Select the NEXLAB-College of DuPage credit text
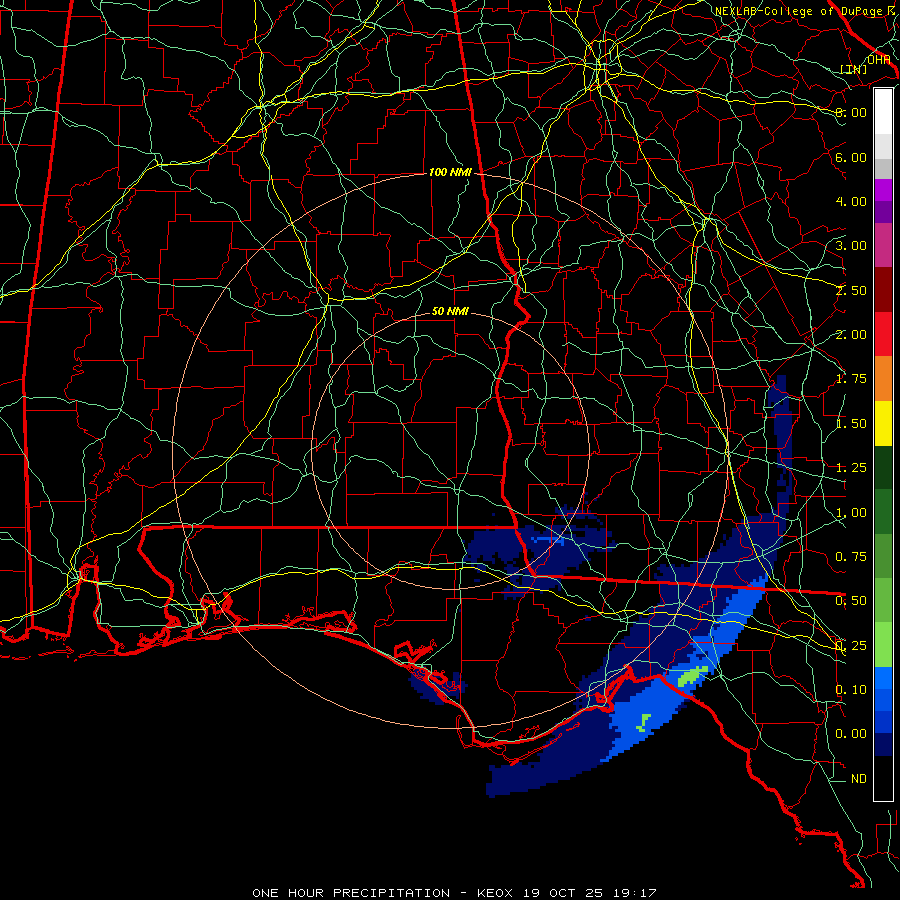Image resolution: width=900 pixels, height=900 pixels. coord(804,11)
